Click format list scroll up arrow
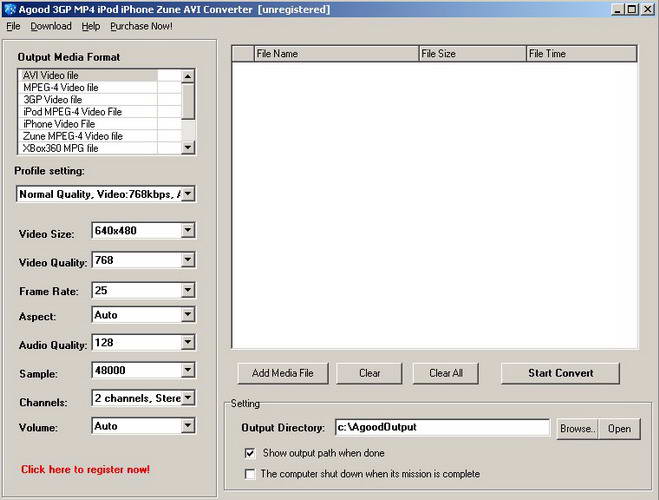The height and width of the screenshot is (500, 659). click(188, 76)
